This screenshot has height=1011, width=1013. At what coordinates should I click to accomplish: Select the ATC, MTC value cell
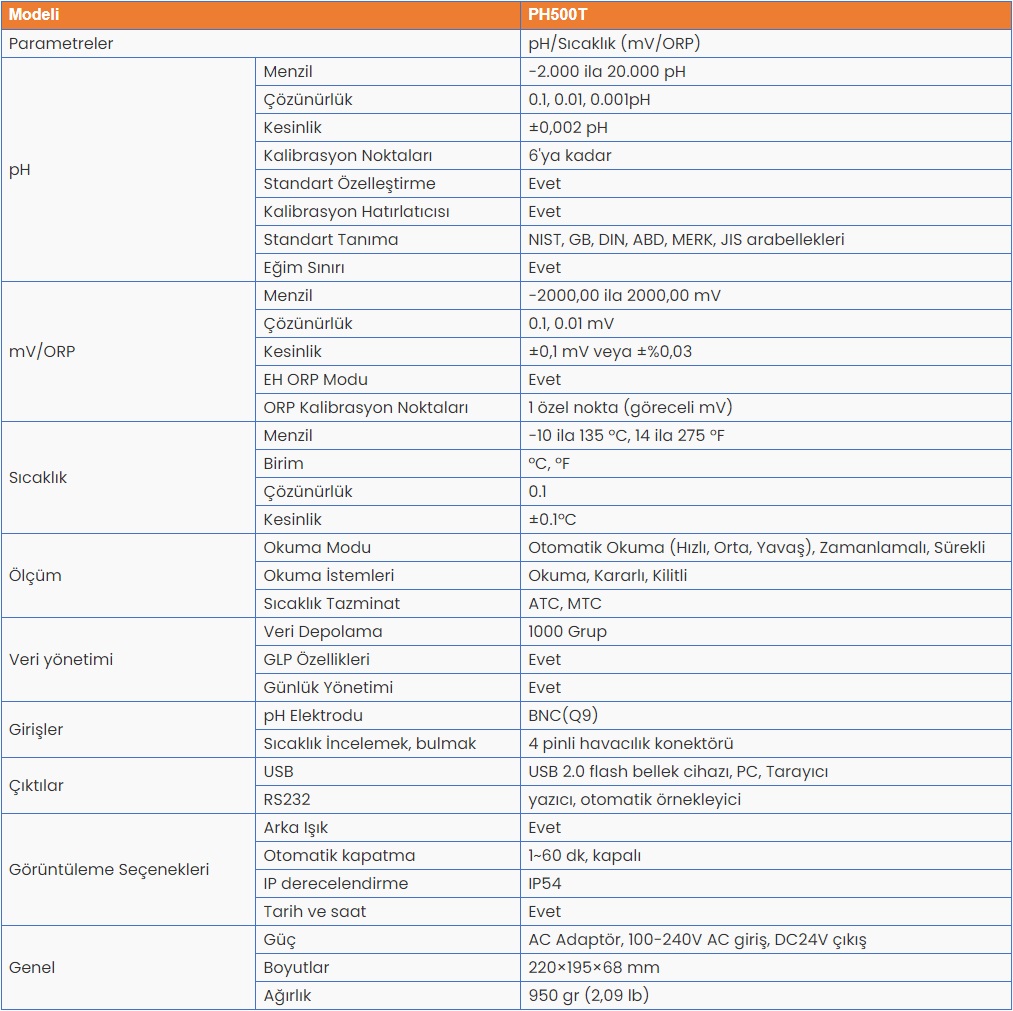point(766,603)
